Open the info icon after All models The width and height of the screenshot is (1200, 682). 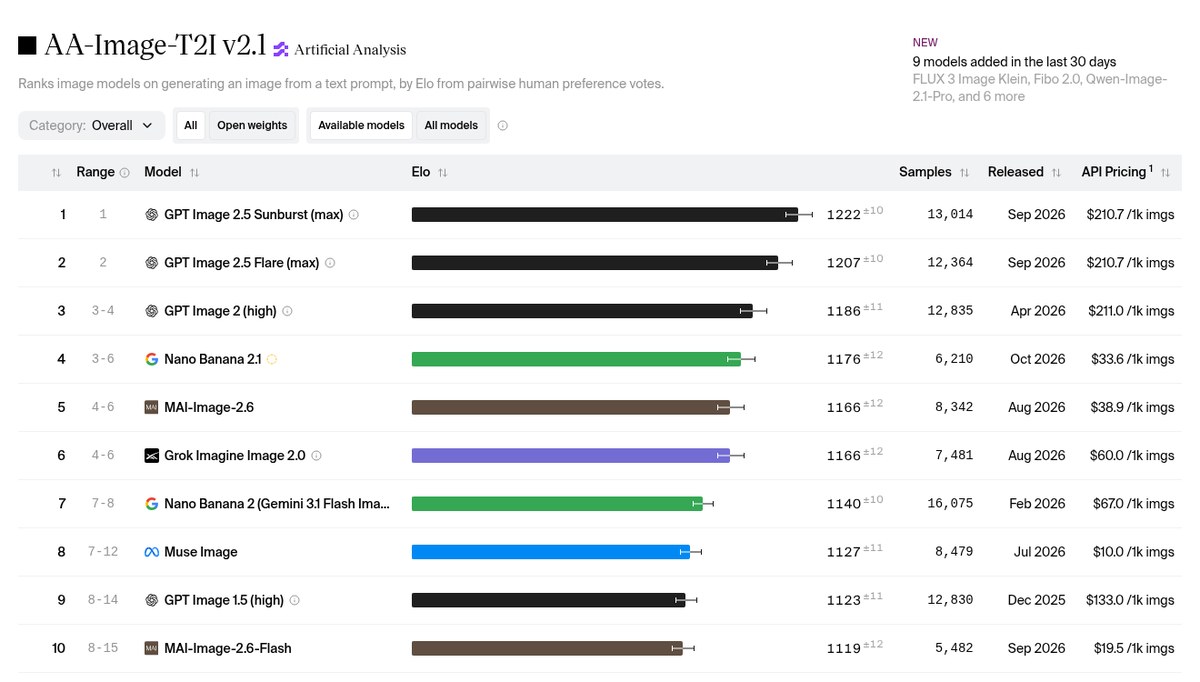click(502, 126)
